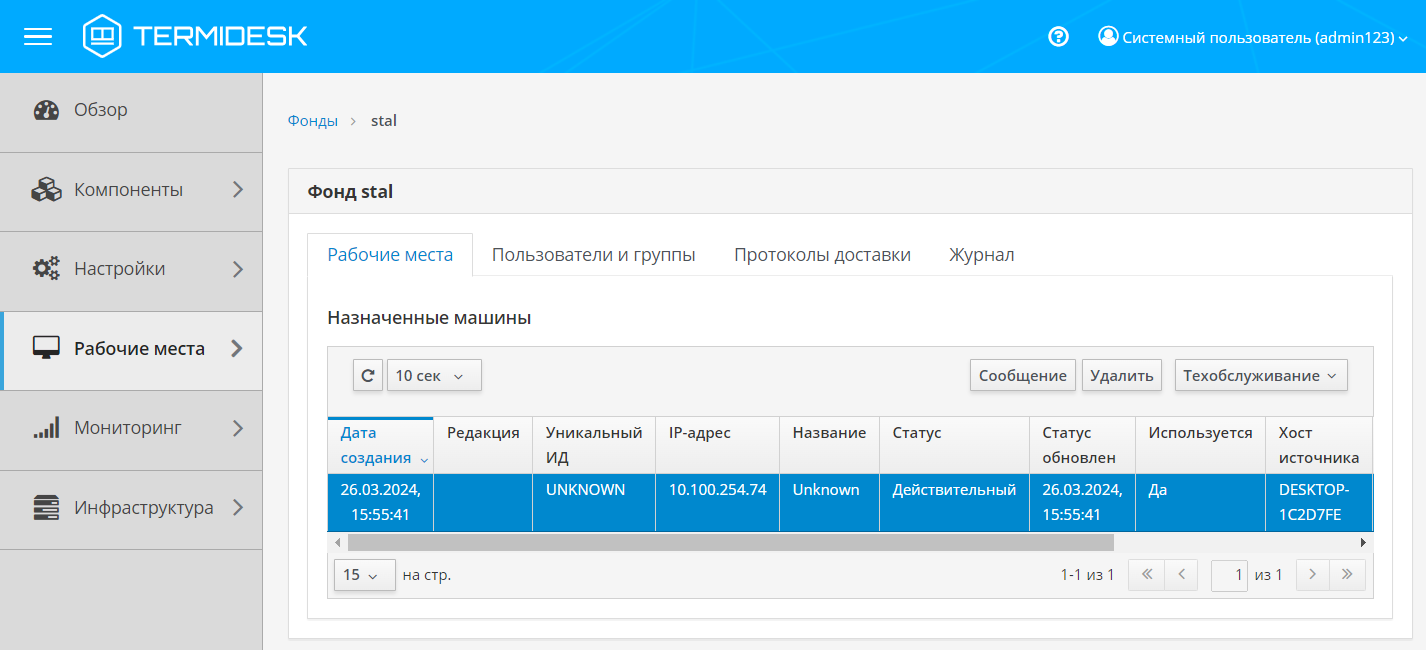The width and height of the screenshot is (1426, 650).
Task: Go to the previous page arrow
Action: (x=1181, y=575)
